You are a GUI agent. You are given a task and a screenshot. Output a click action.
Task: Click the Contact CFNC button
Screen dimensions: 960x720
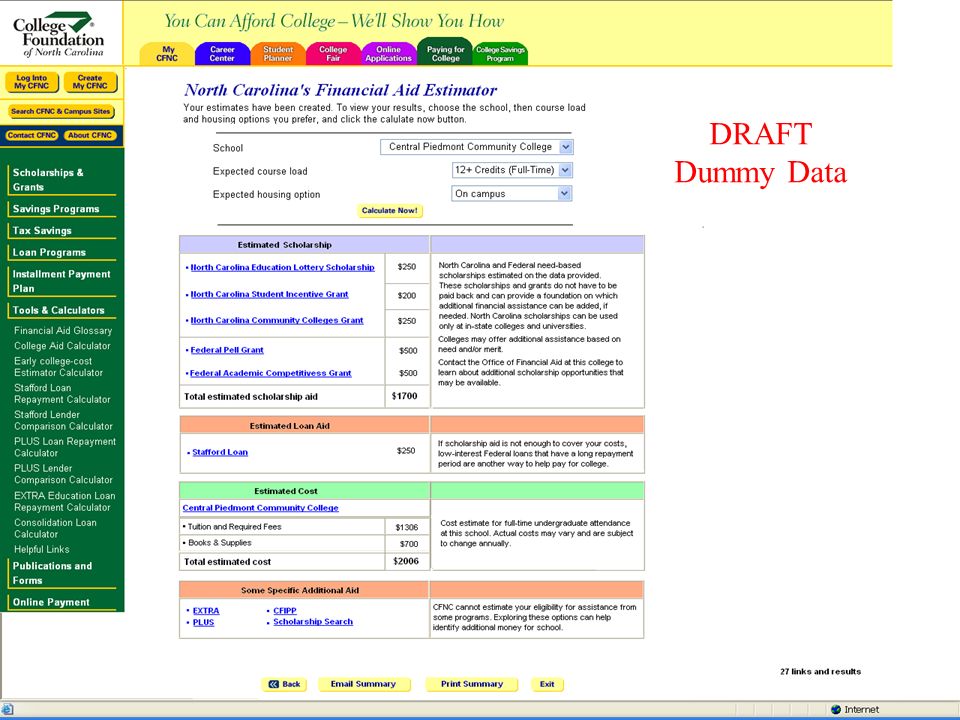click(32, 135)
